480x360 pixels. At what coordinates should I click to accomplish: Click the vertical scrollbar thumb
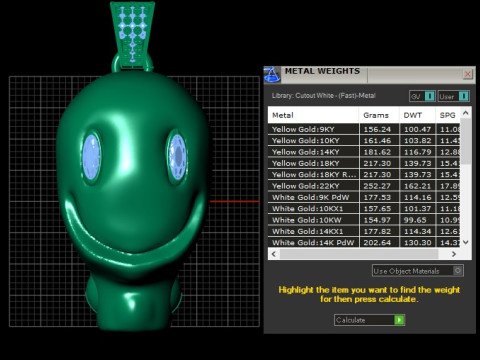point(466,141)
